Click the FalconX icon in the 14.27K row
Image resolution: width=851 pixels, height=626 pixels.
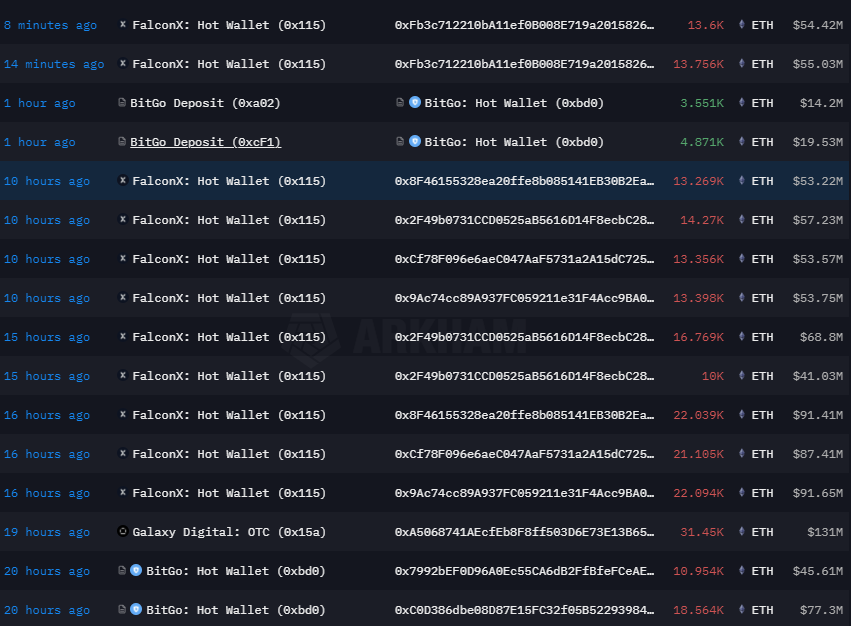coord(123,219)
